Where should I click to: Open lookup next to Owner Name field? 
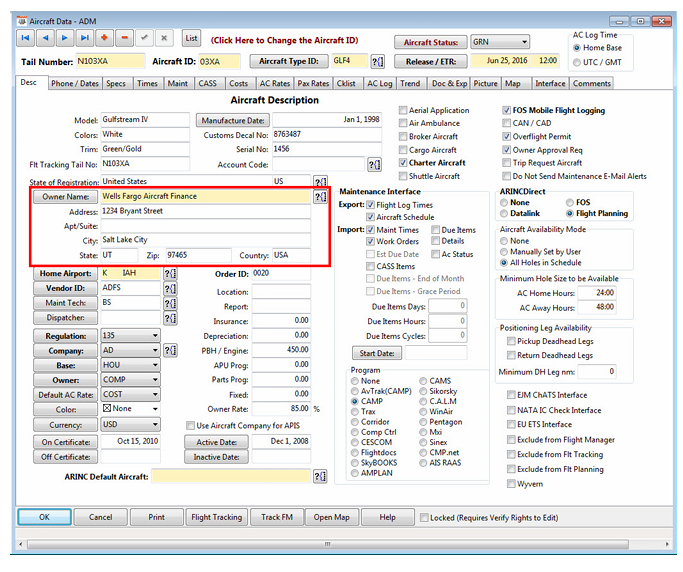click(x=320, y=196)
